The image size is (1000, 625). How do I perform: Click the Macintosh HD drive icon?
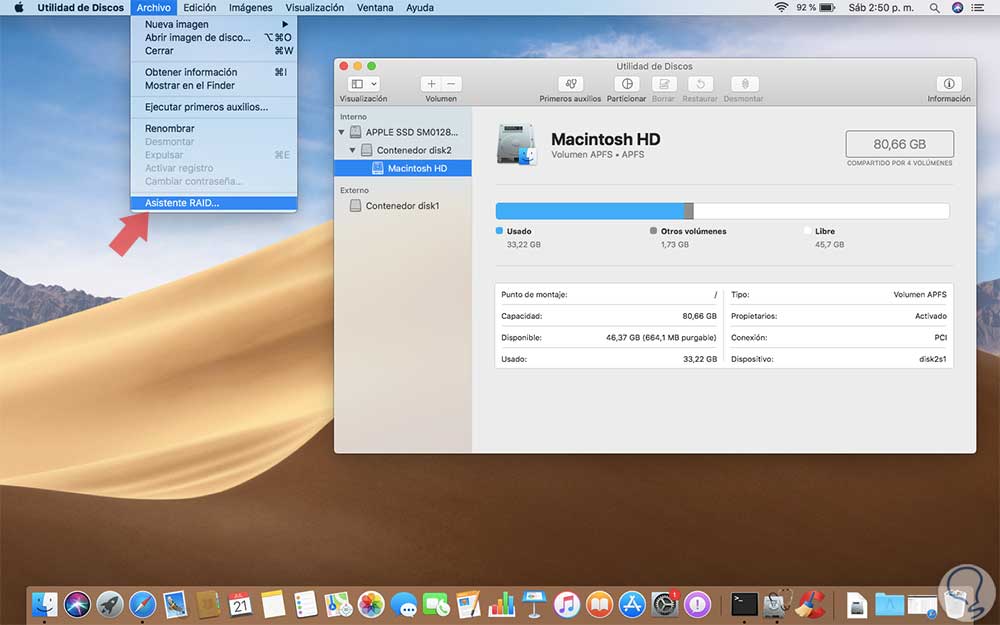pyautogui.click(x=516, y=145)
